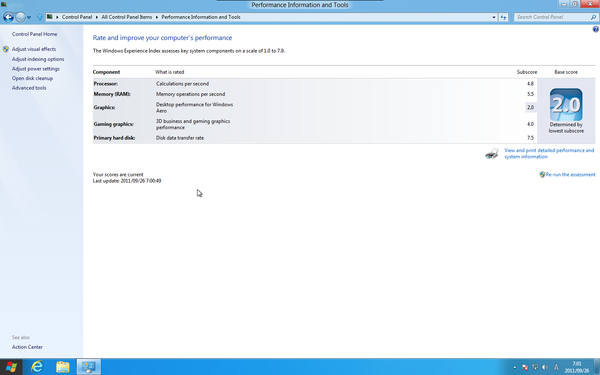Go up one level with Up arrow
This screenshot has height=375, width=600.
click(40, 17)
